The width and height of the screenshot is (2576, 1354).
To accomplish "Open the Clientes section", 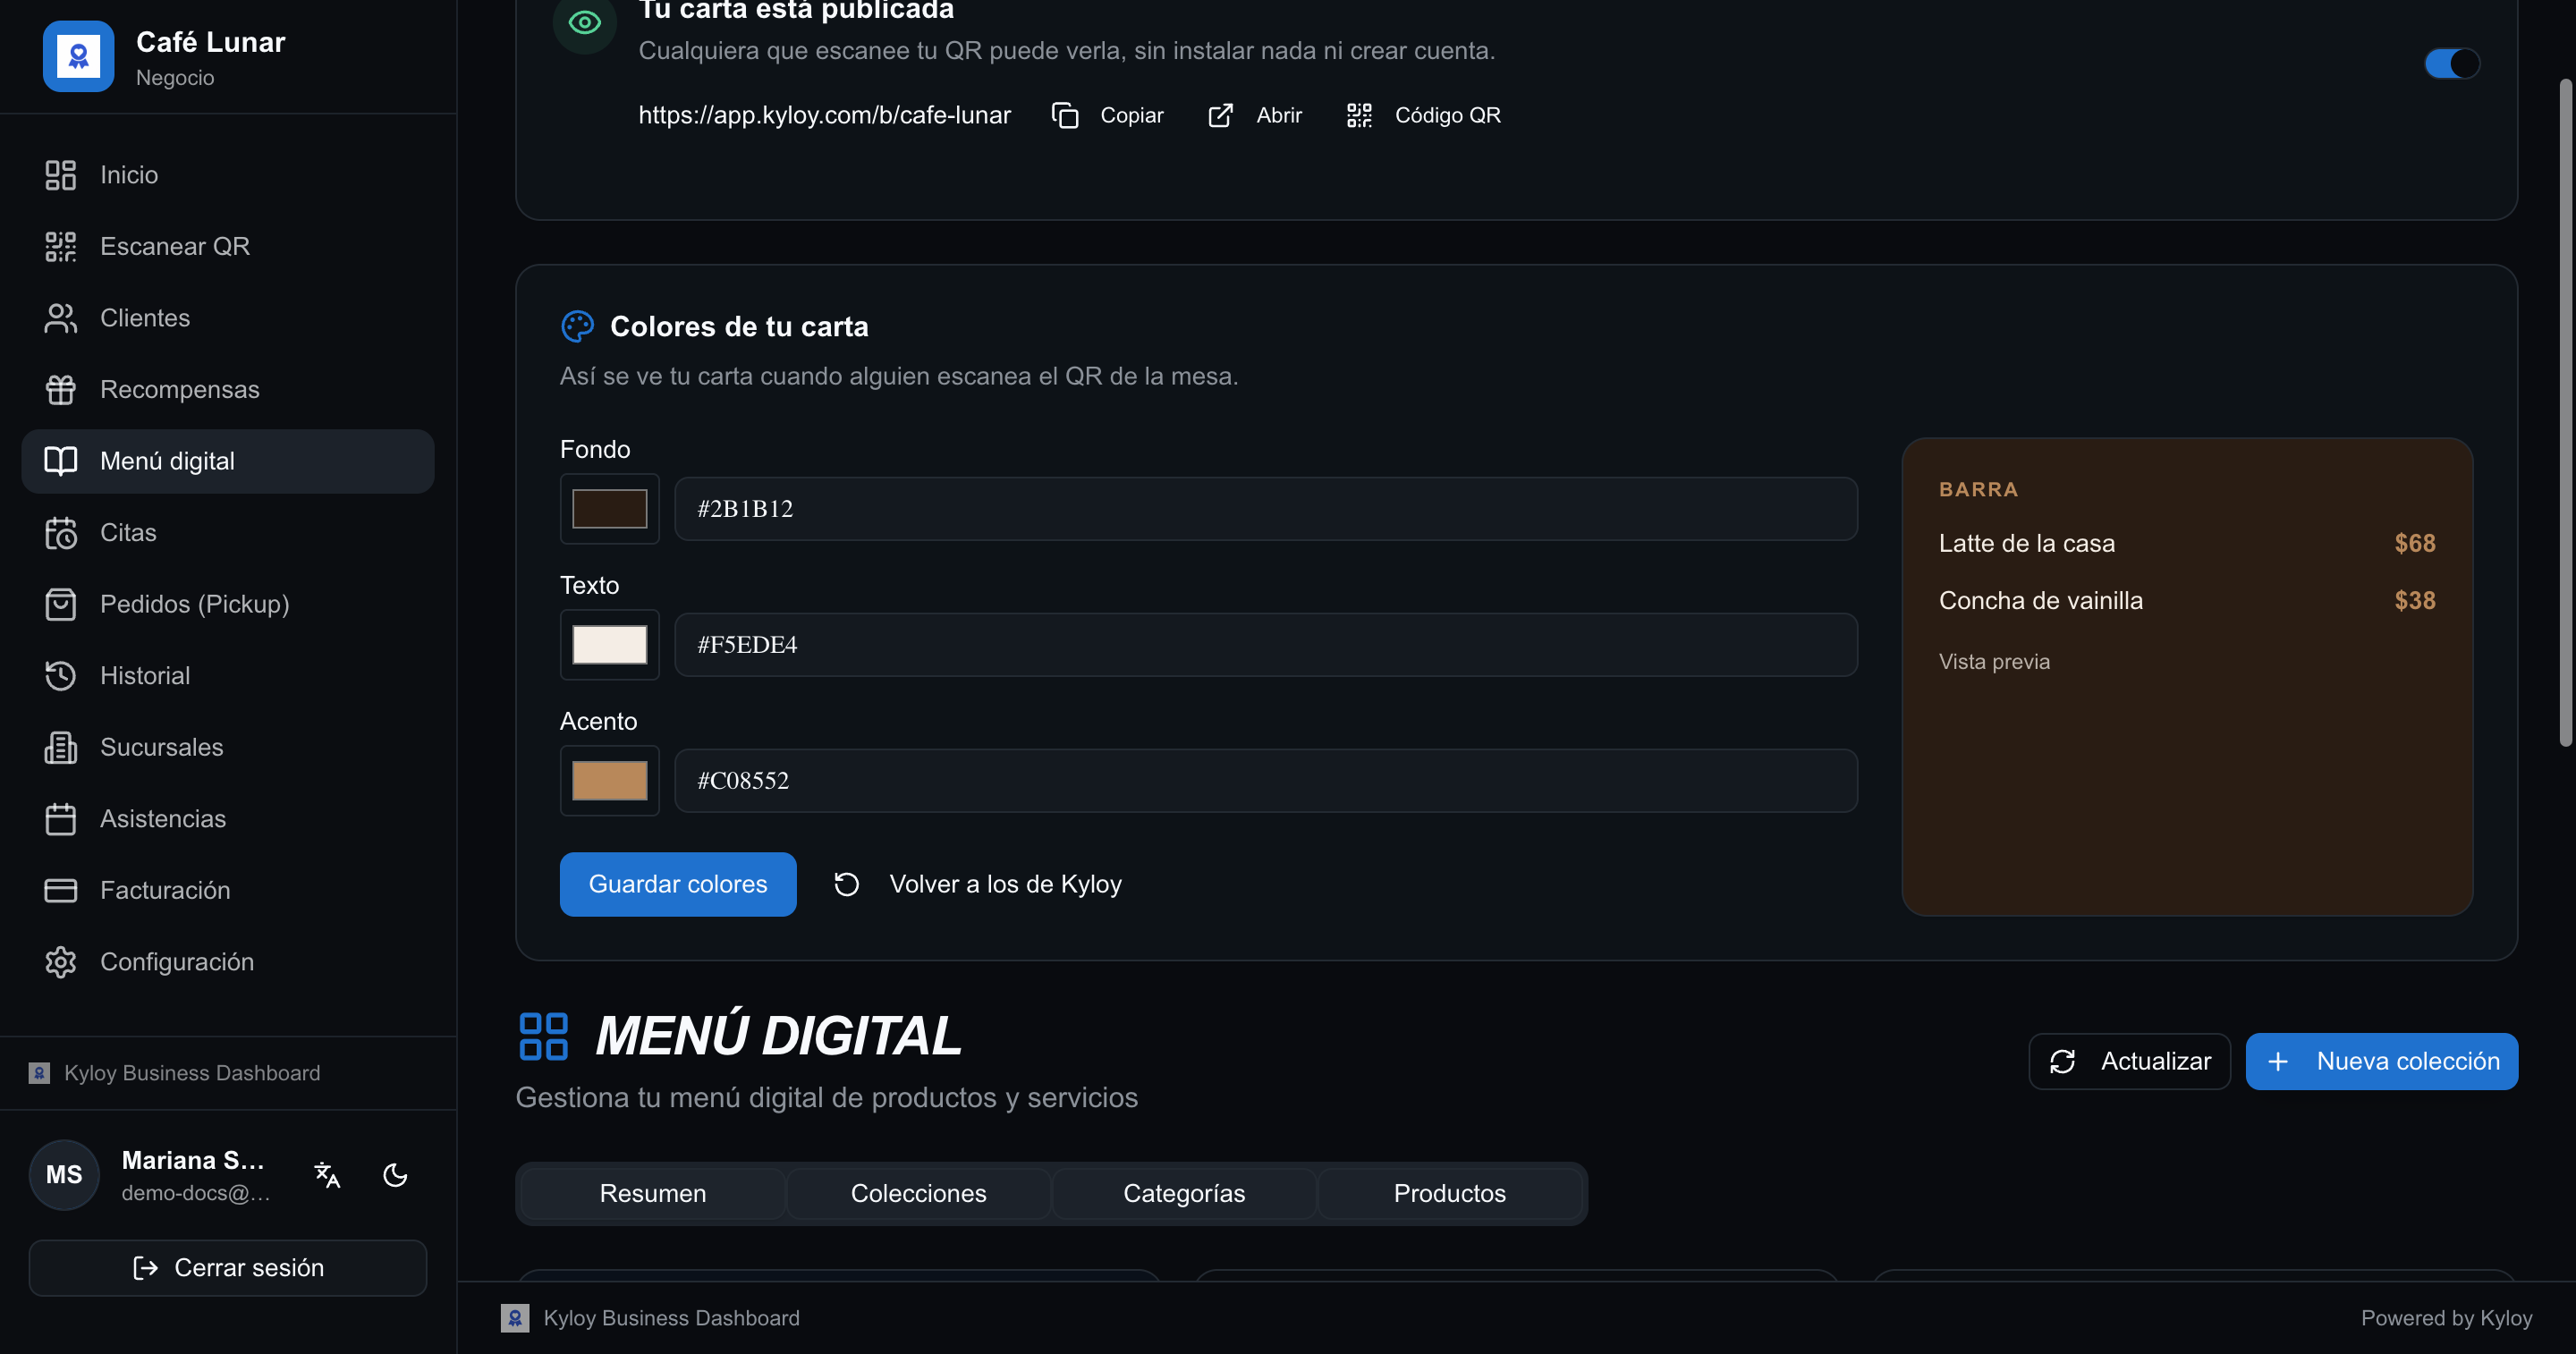I will pos(228,318).
